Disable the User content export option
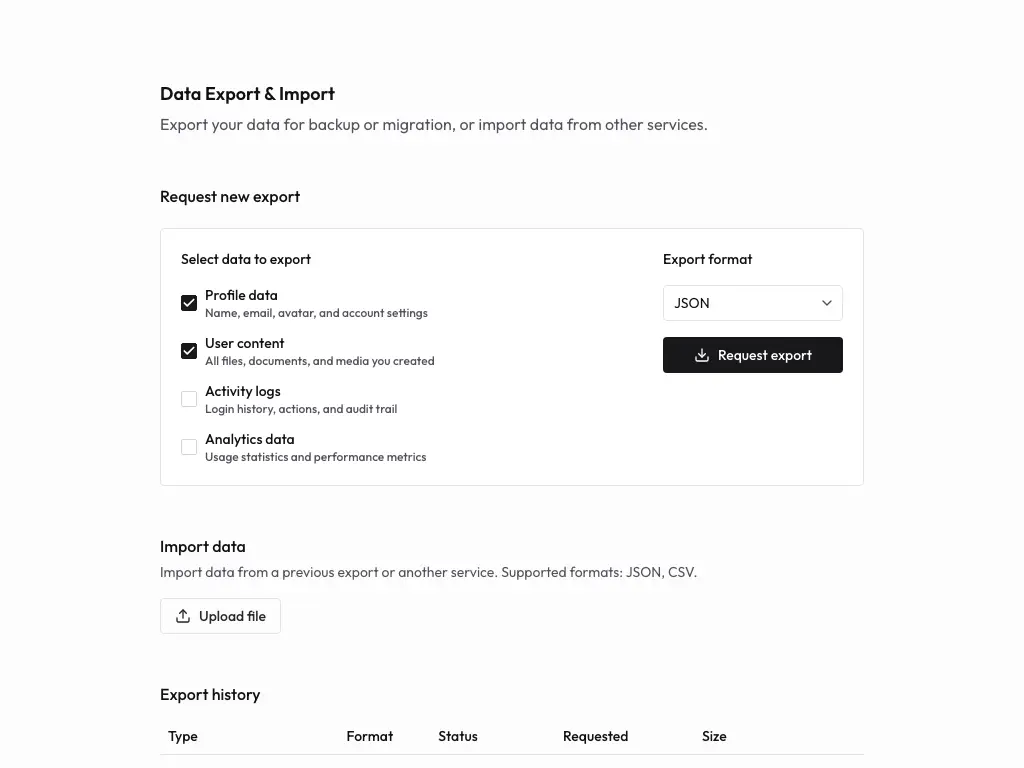 pos(189,350)
